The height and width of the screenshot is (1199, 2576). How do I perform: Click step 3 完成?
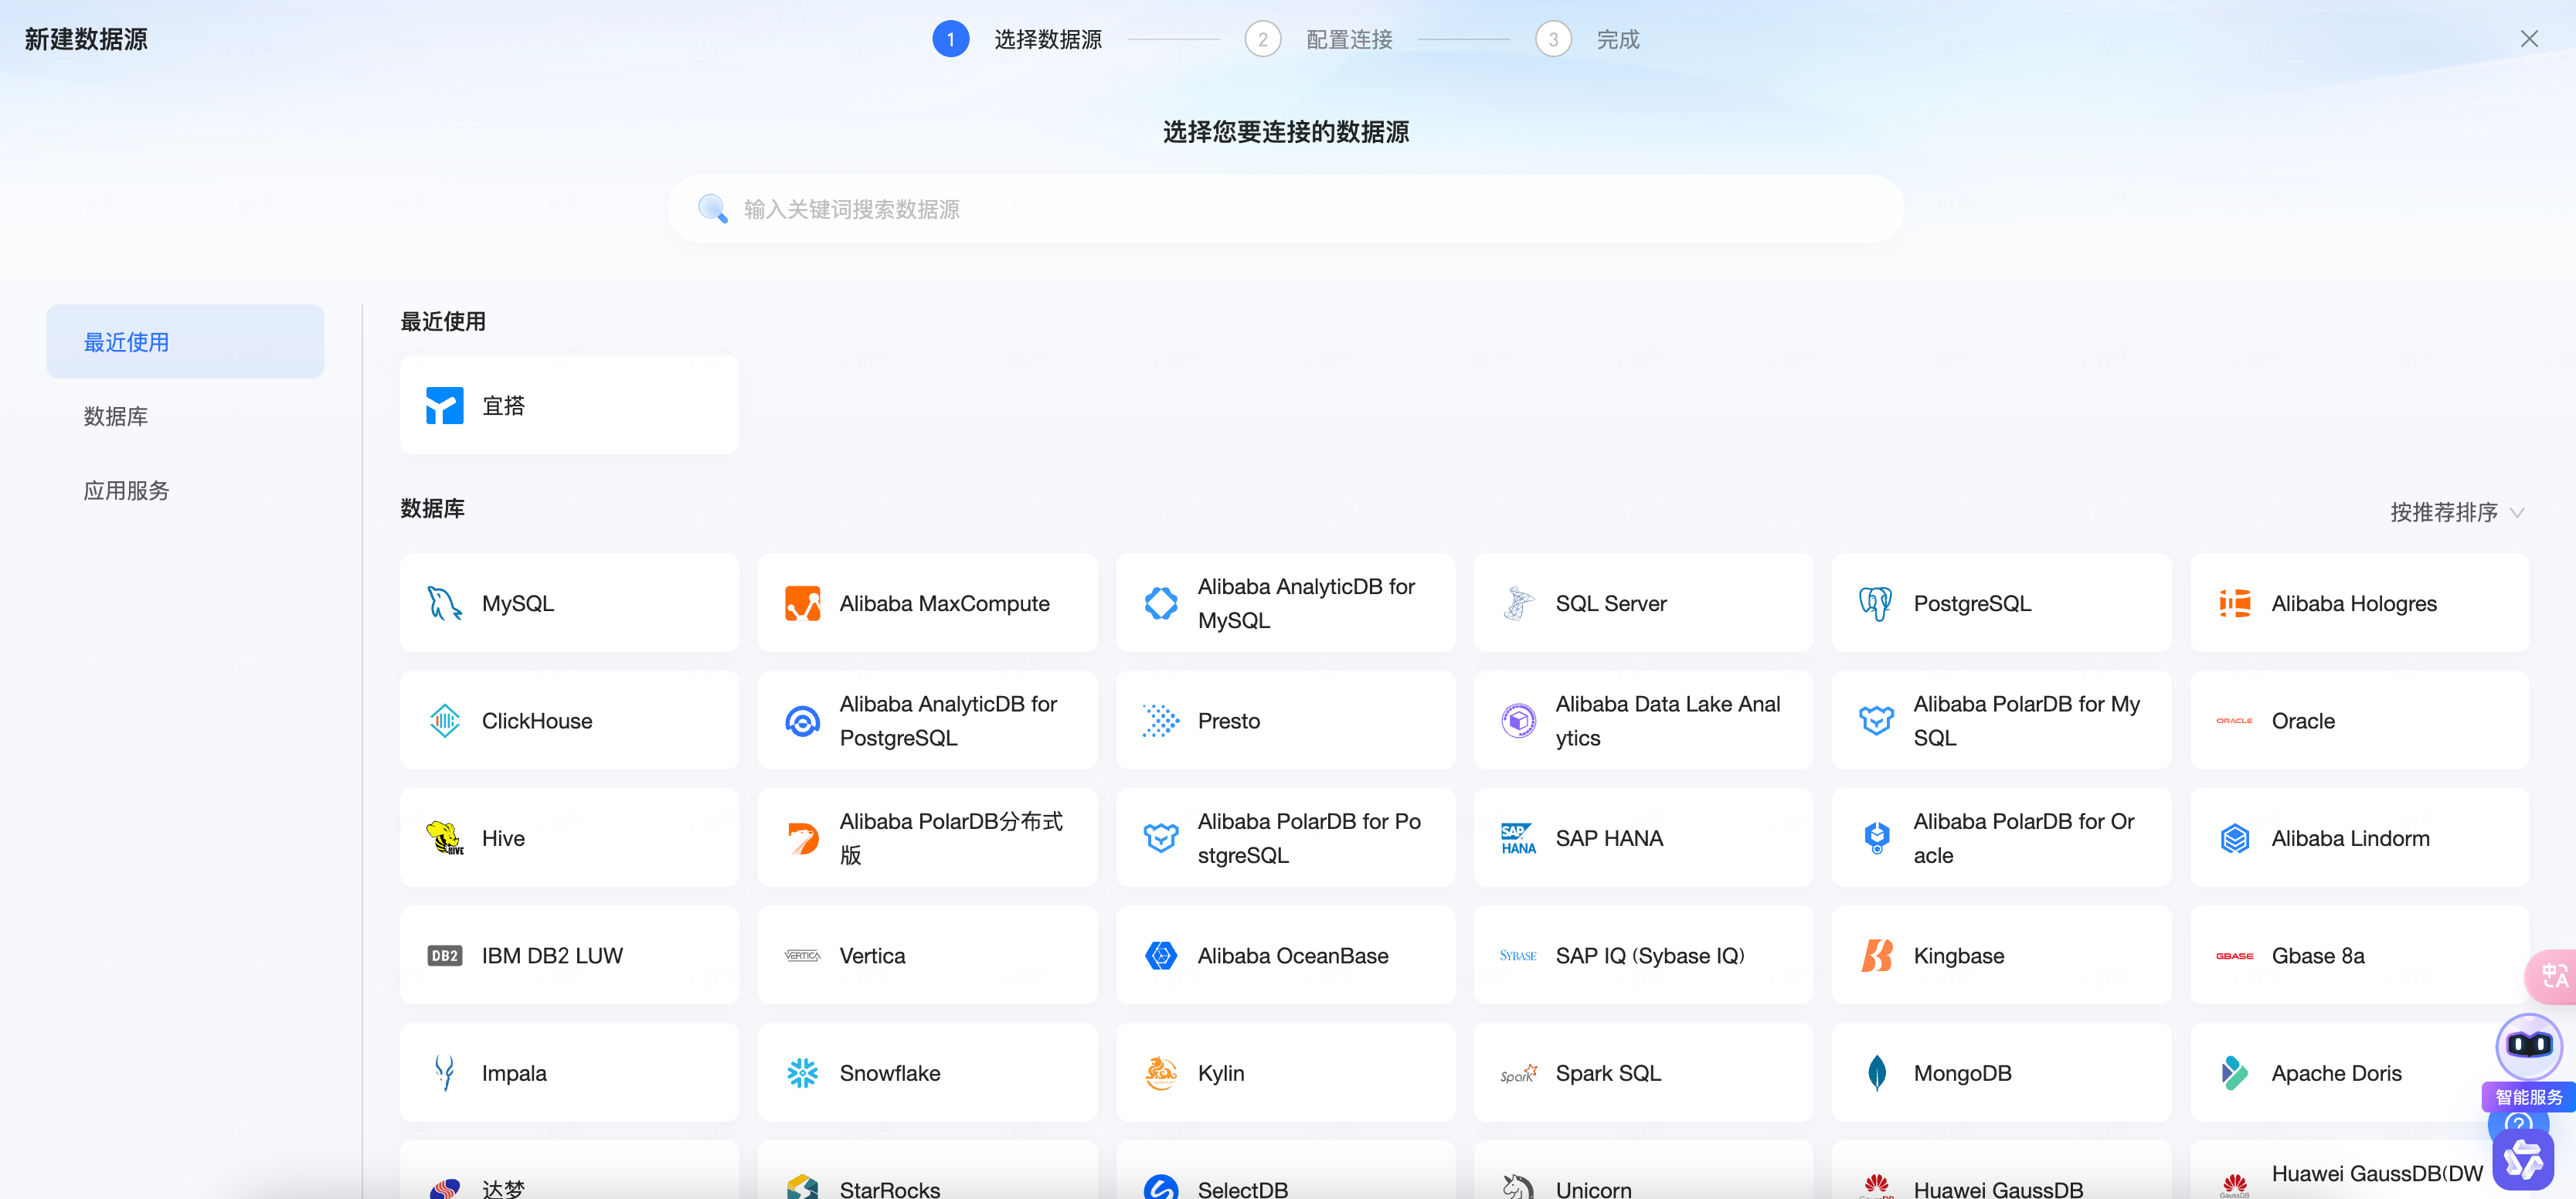pyautogui.click(x=1587, y=39)
